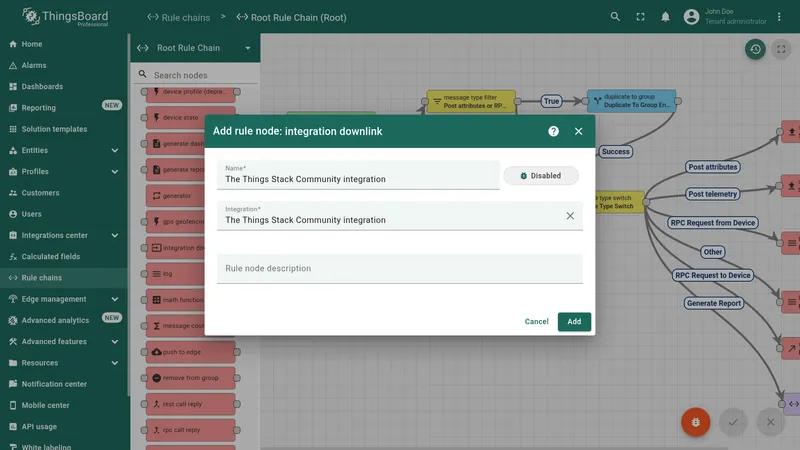Open the Root Rule Chain dropdown
Viewport: 800px width, 450px height.
point(195,48)
